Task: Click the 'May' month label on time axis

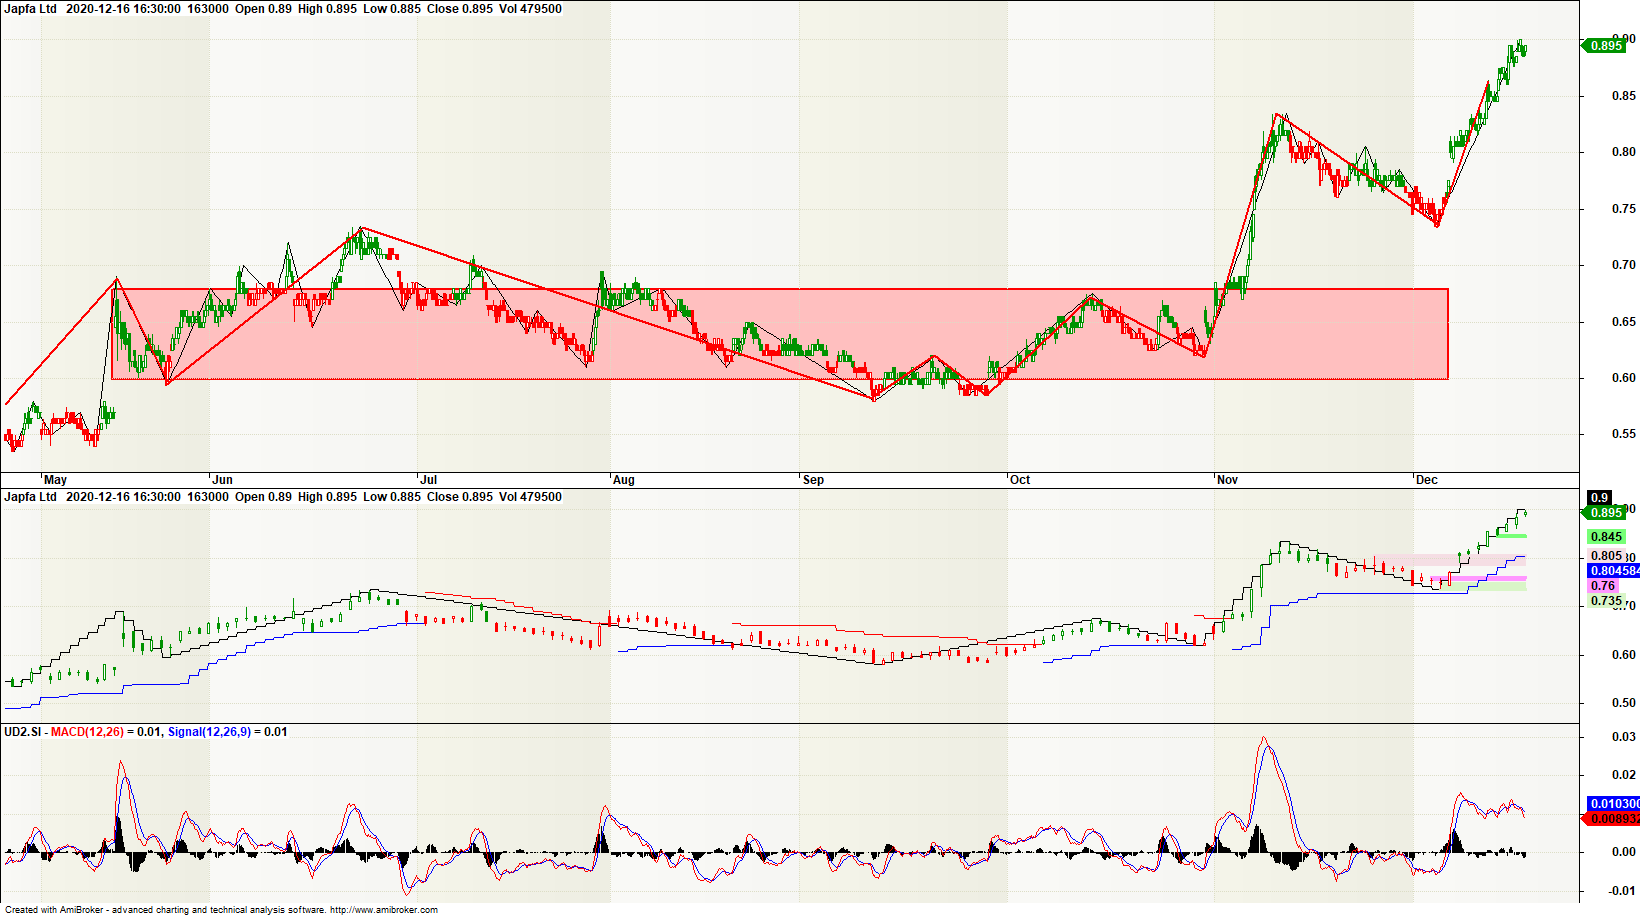Action: (x=56, y=480)
